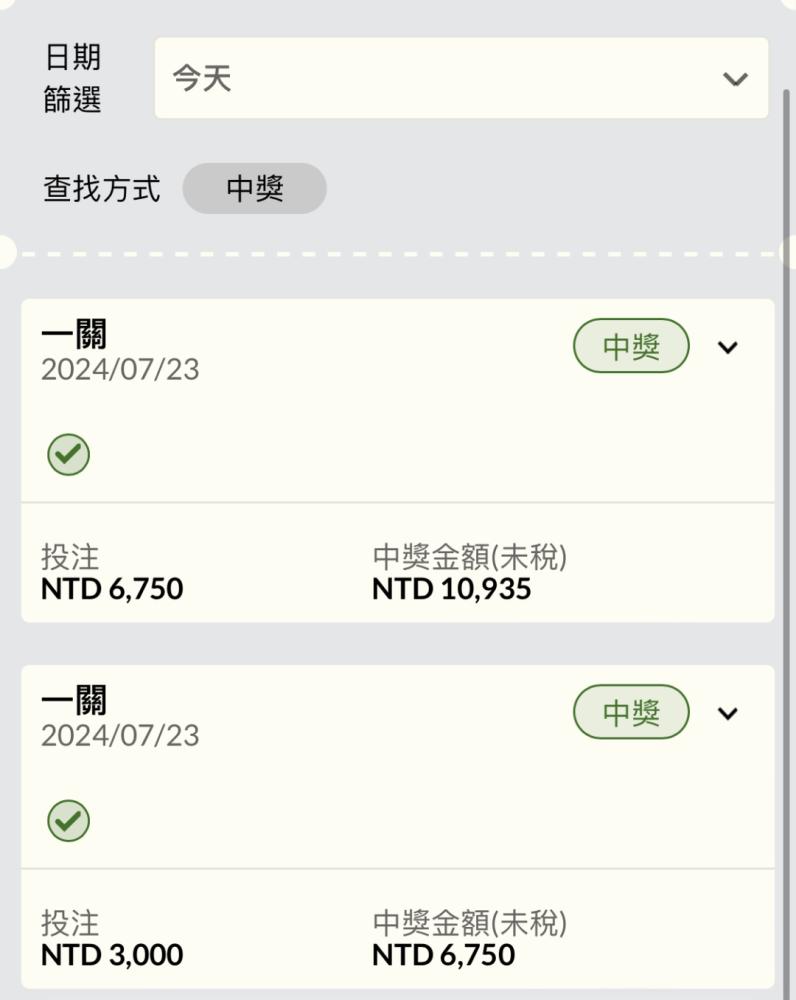Click the vertical scrollbar on the right edge

pos(788,500)
